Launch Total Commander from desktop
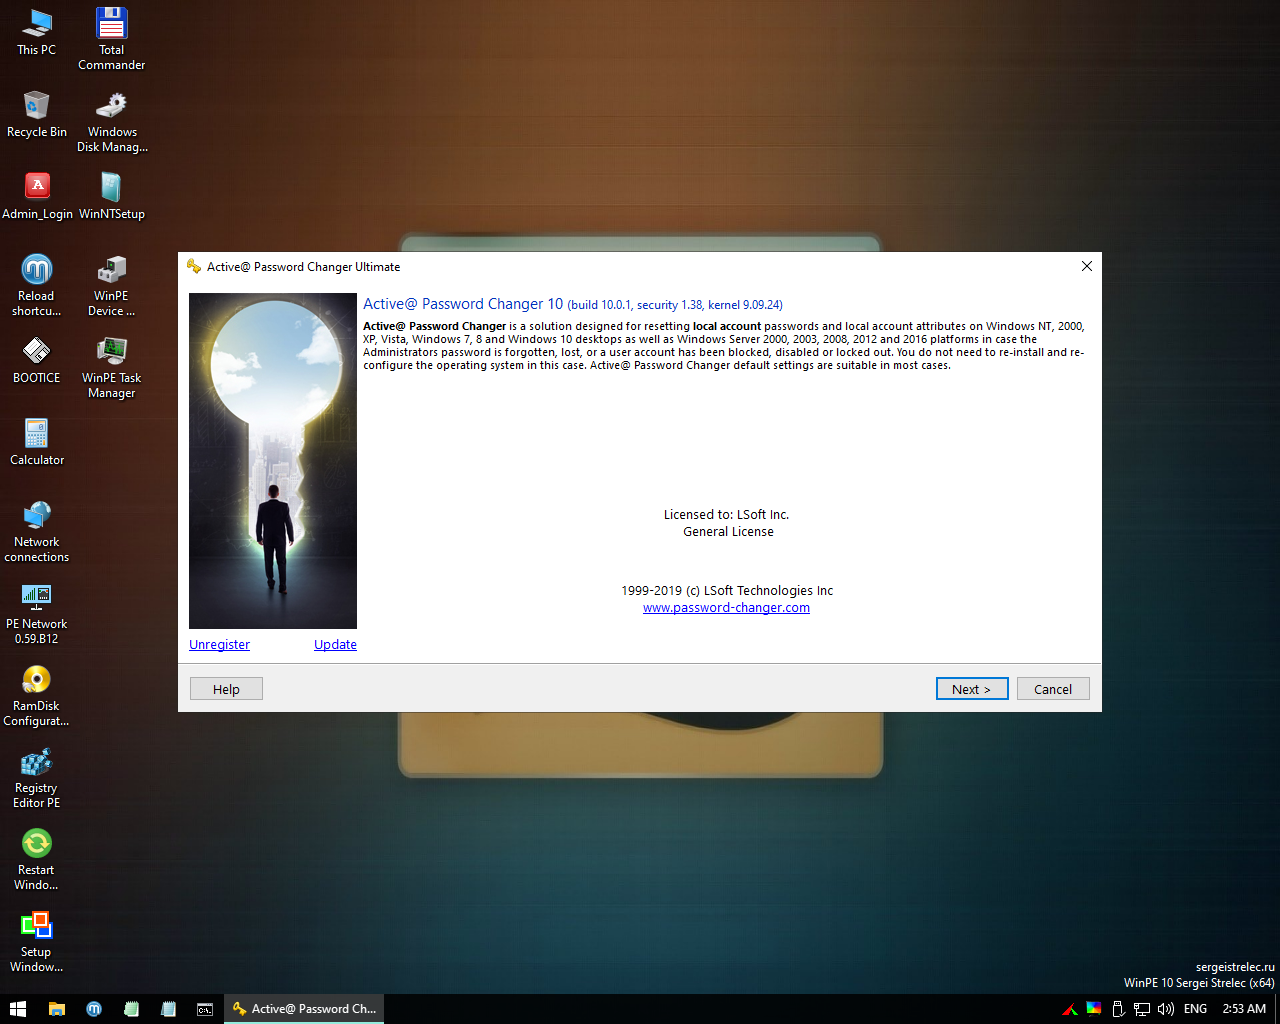 tap(111, 38)
